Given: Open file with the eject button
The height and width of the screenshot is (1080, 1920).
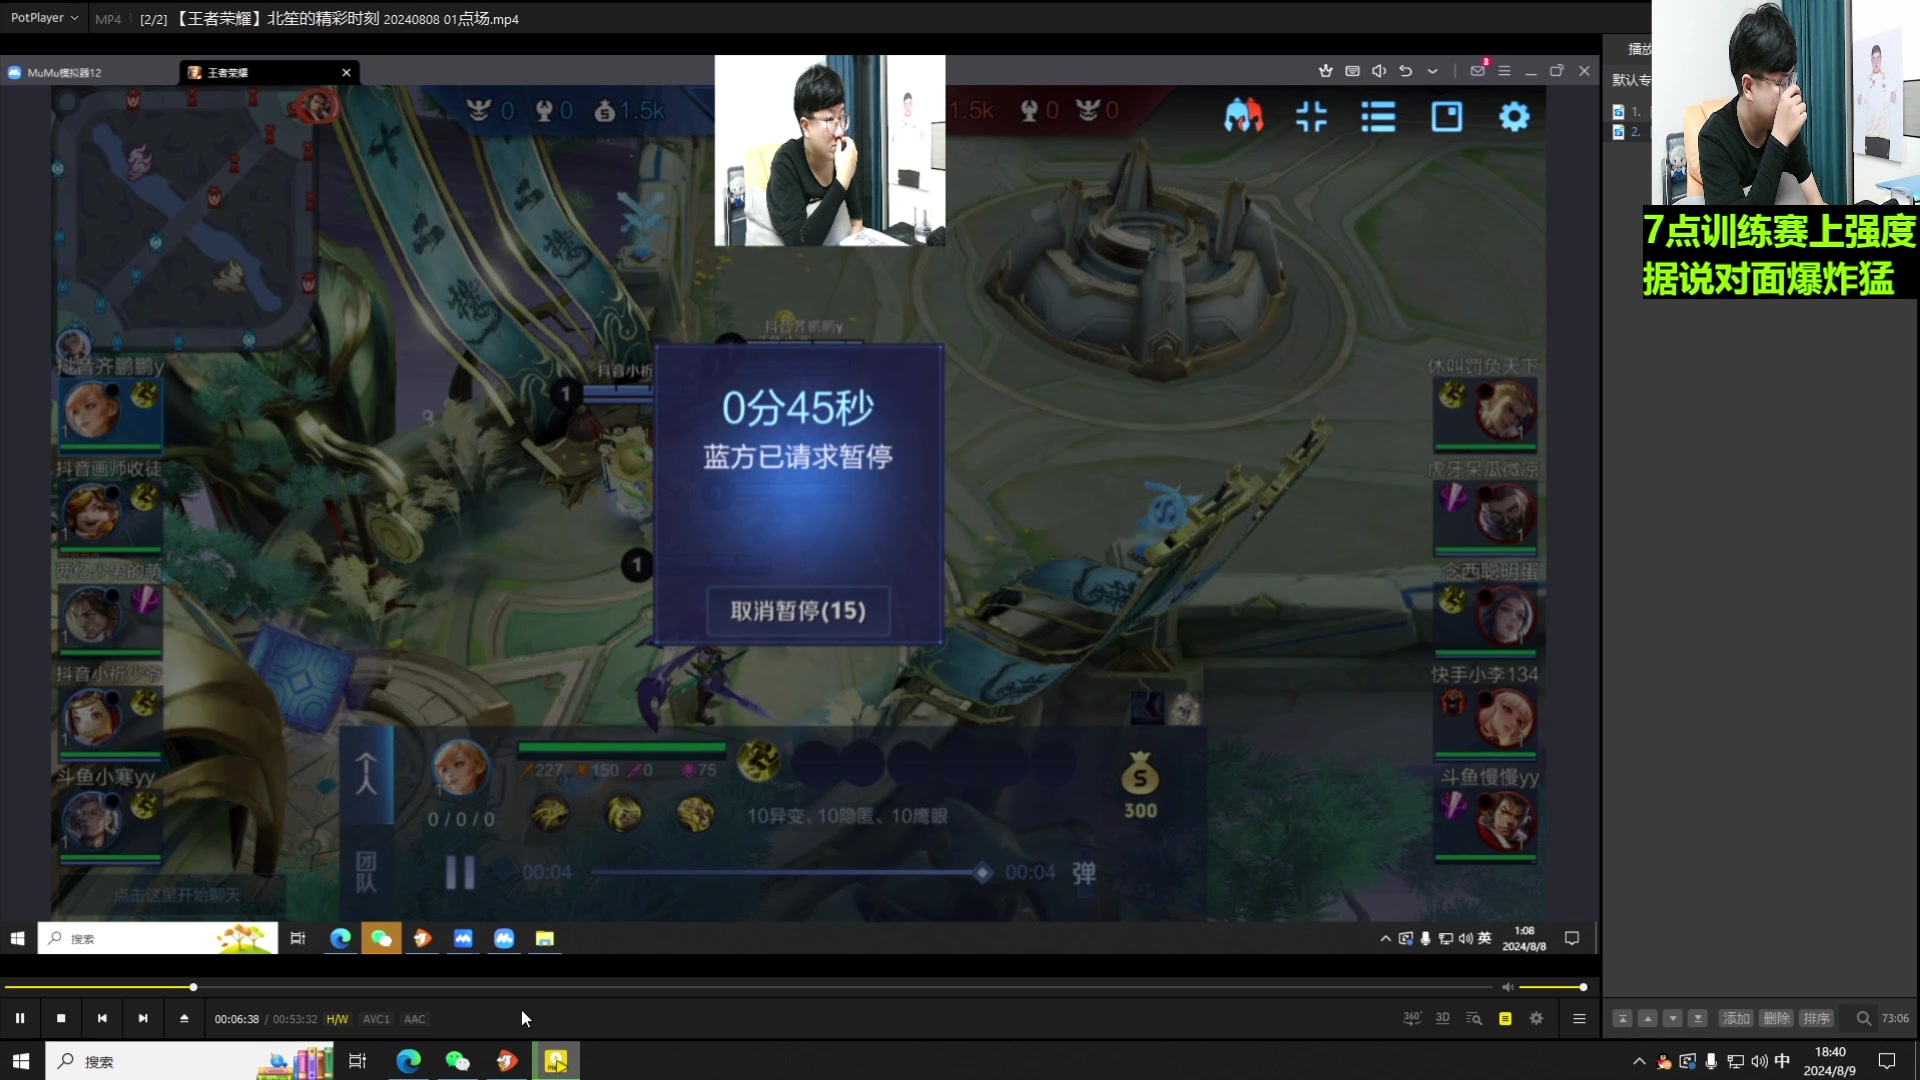Looking at the screenshot, I should 184,1018.
